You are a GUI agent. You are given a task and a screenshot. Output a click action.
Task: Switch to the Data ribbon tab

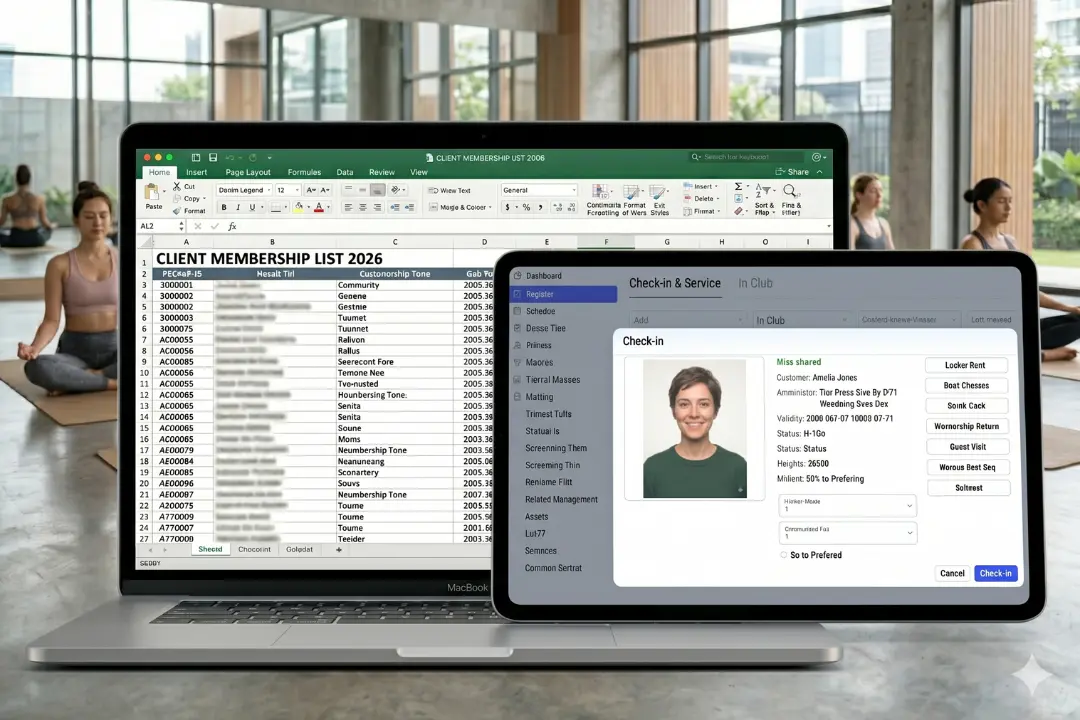(x=345, y=172)
